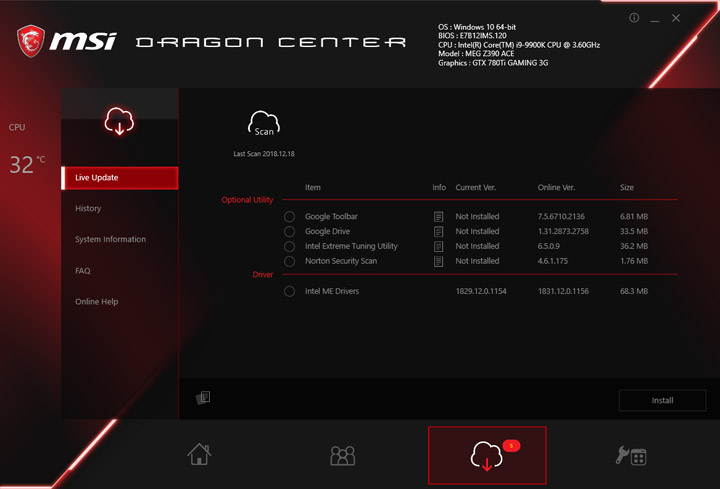Click the Size column header
Viewport: 720px width, 489px height.
click(x=627, y=187)
